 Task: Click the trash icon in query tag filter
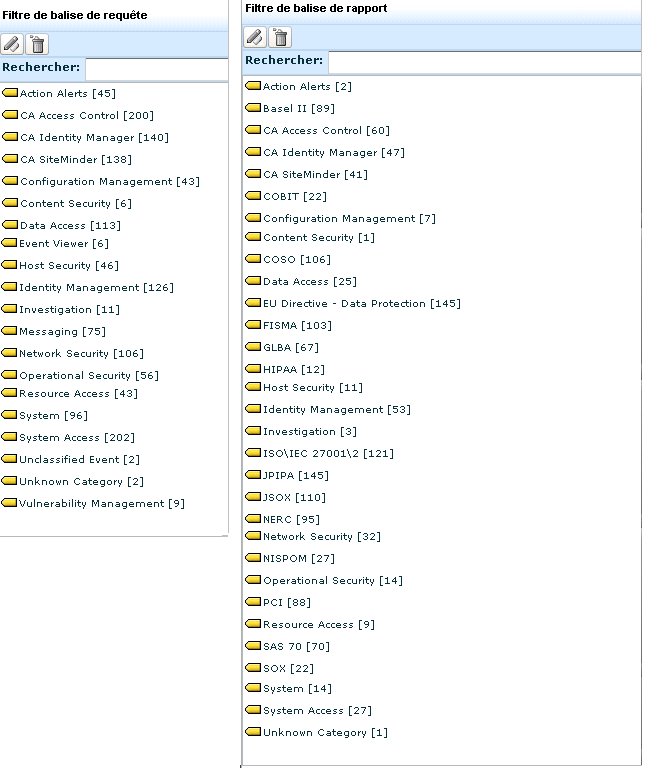click(x=37, y=44)
